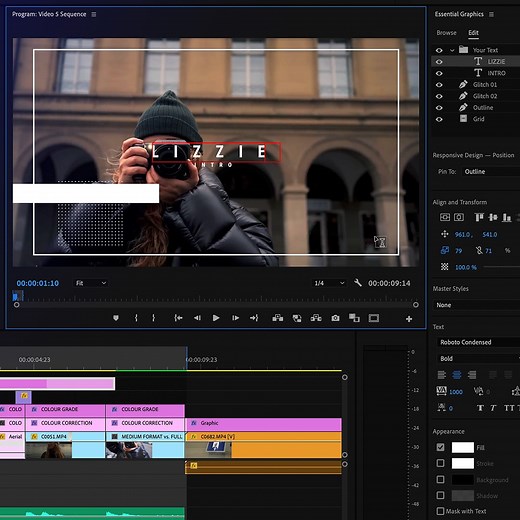Align layers to top edge
The width and height of the screenshot is (520, 520).
coord(479,217)
